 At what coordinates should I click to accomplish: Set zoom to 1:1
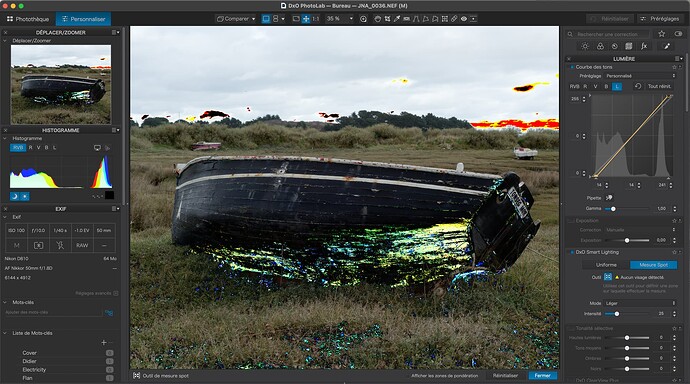316,19
